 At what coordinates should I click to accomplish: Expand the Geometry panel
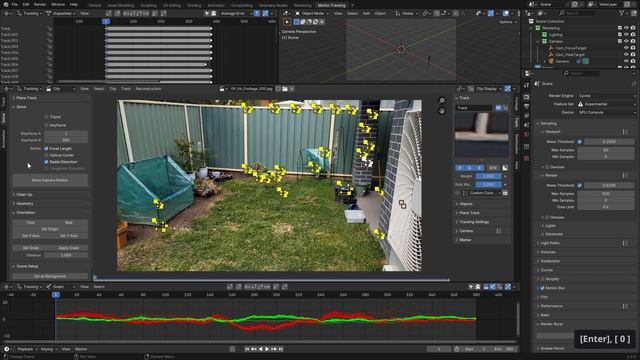(24, 204)
